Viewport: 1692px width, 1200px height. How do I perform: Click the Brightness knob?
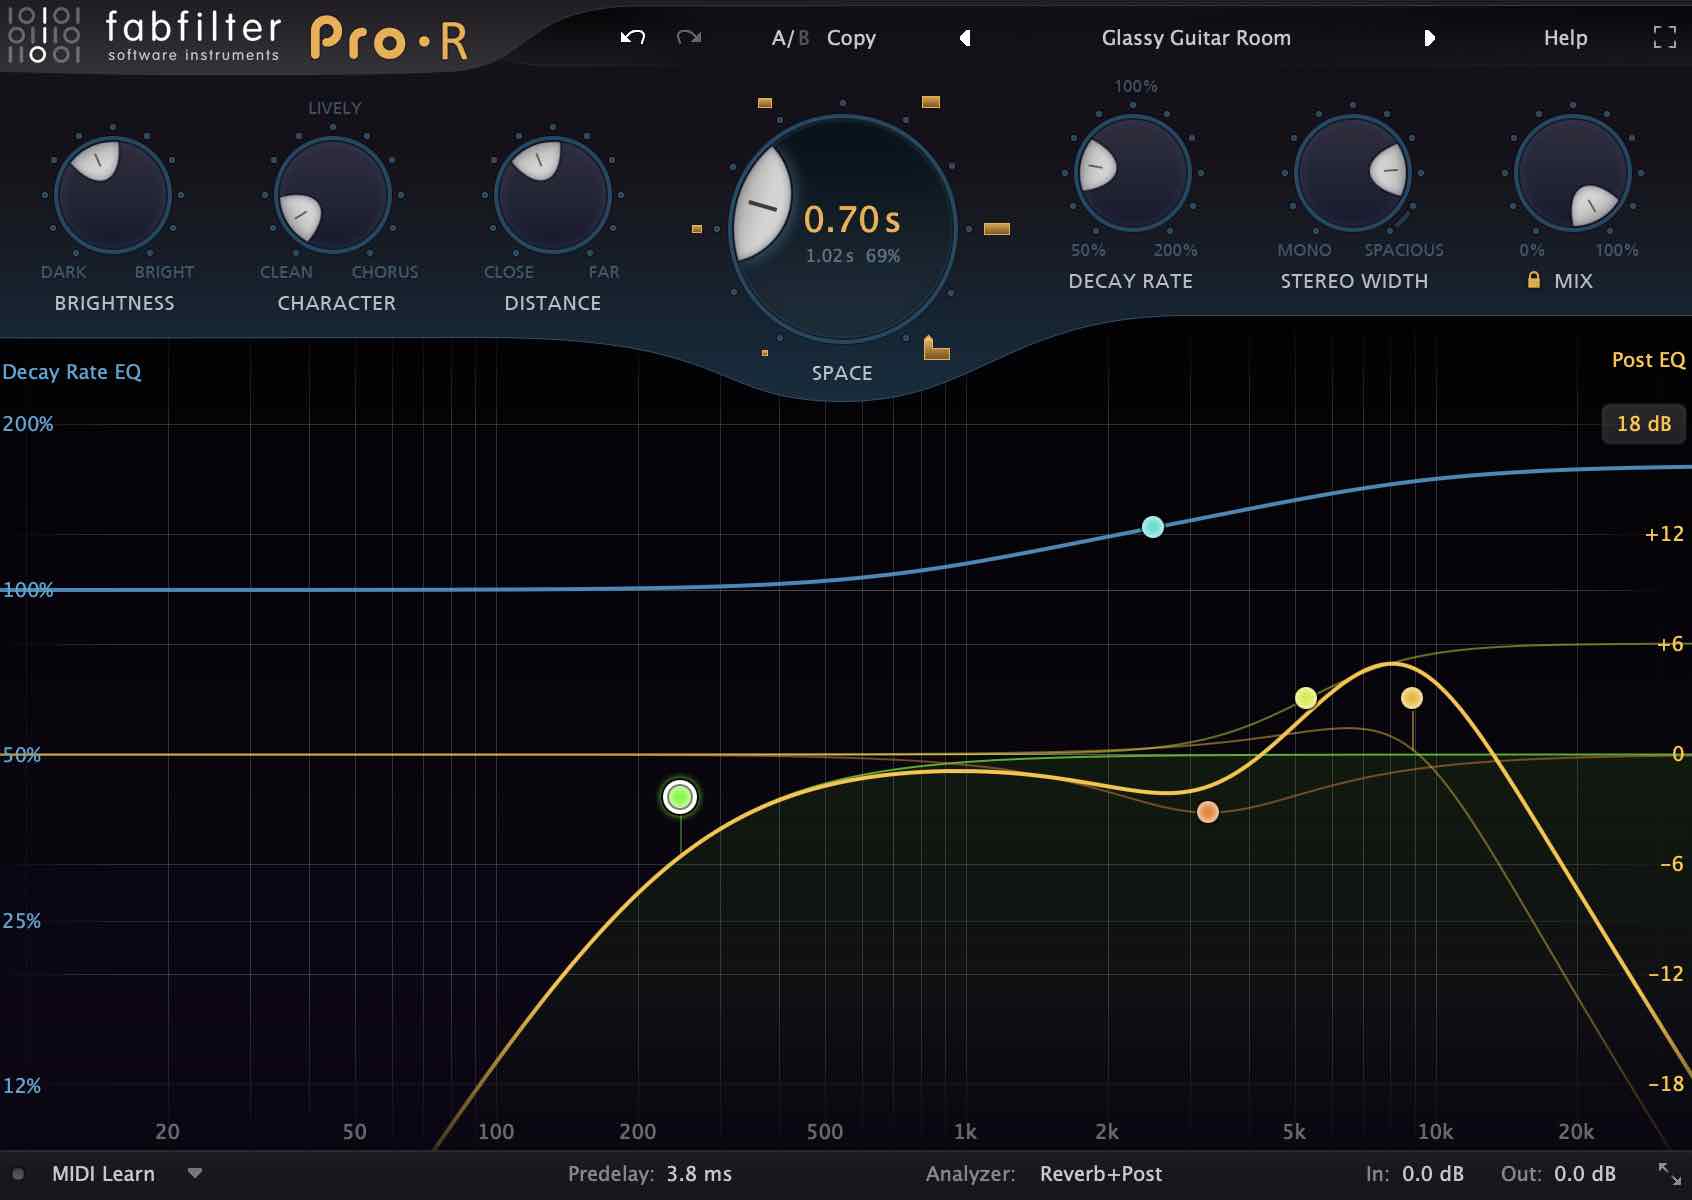(x=113, y=195)
